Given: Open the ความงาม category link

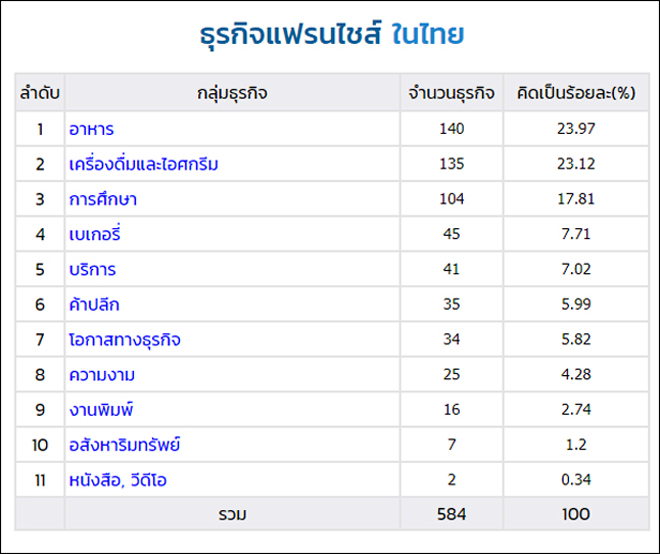Looking at the screenshot, I should [101, 375].
